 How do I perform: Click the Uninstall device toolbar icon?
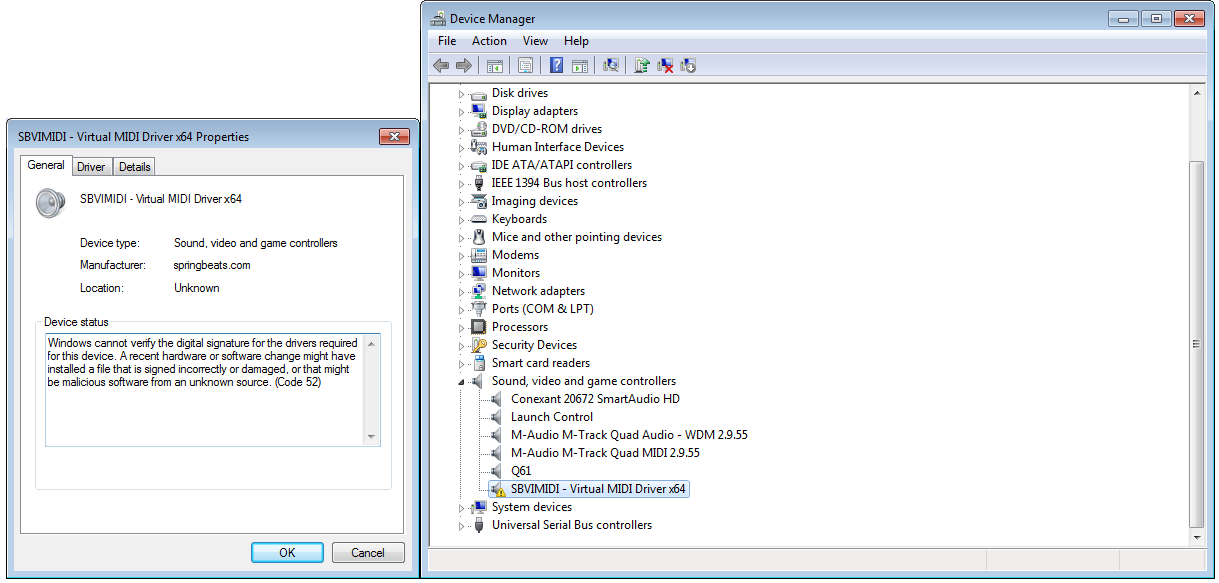click(x=665, y=65)
